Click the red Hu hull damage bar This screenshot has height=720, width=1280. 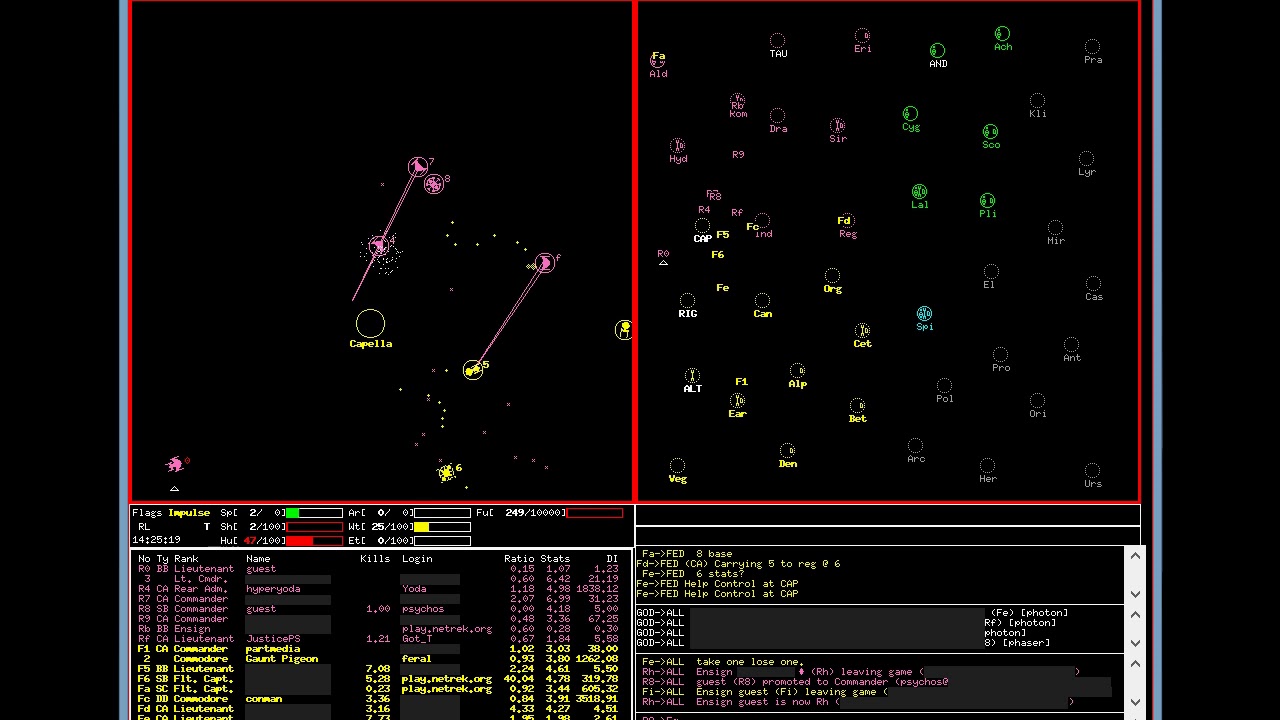(314, 541)
